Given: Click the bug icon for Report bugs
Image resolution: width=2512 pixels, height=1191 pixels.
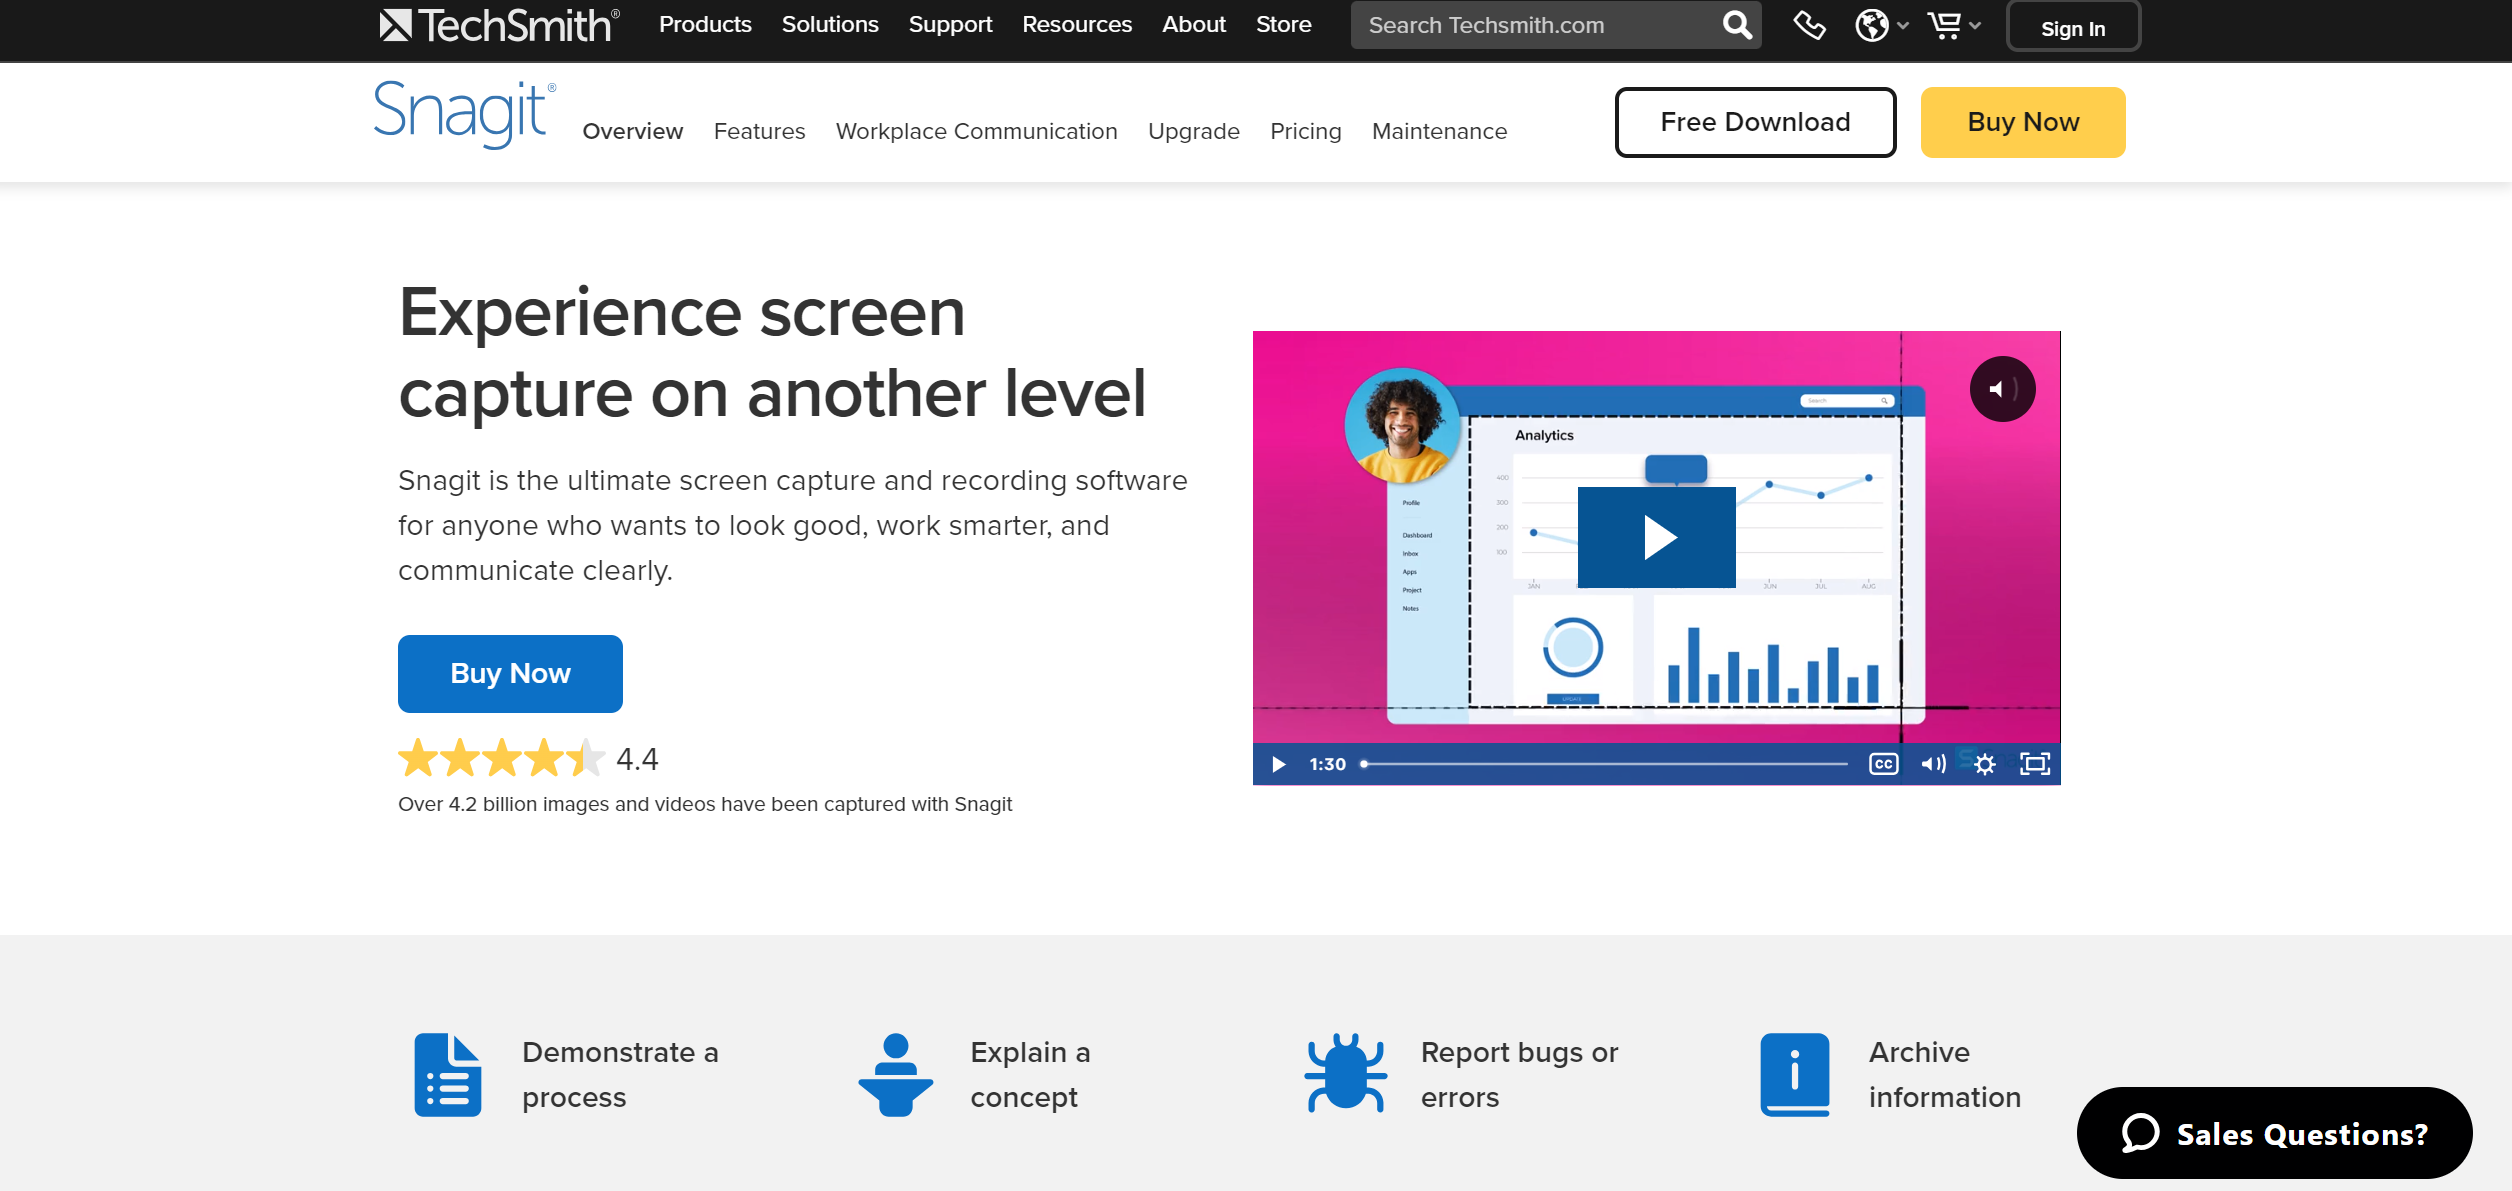Looking at the screenshot, I should coord(1346,1073).
